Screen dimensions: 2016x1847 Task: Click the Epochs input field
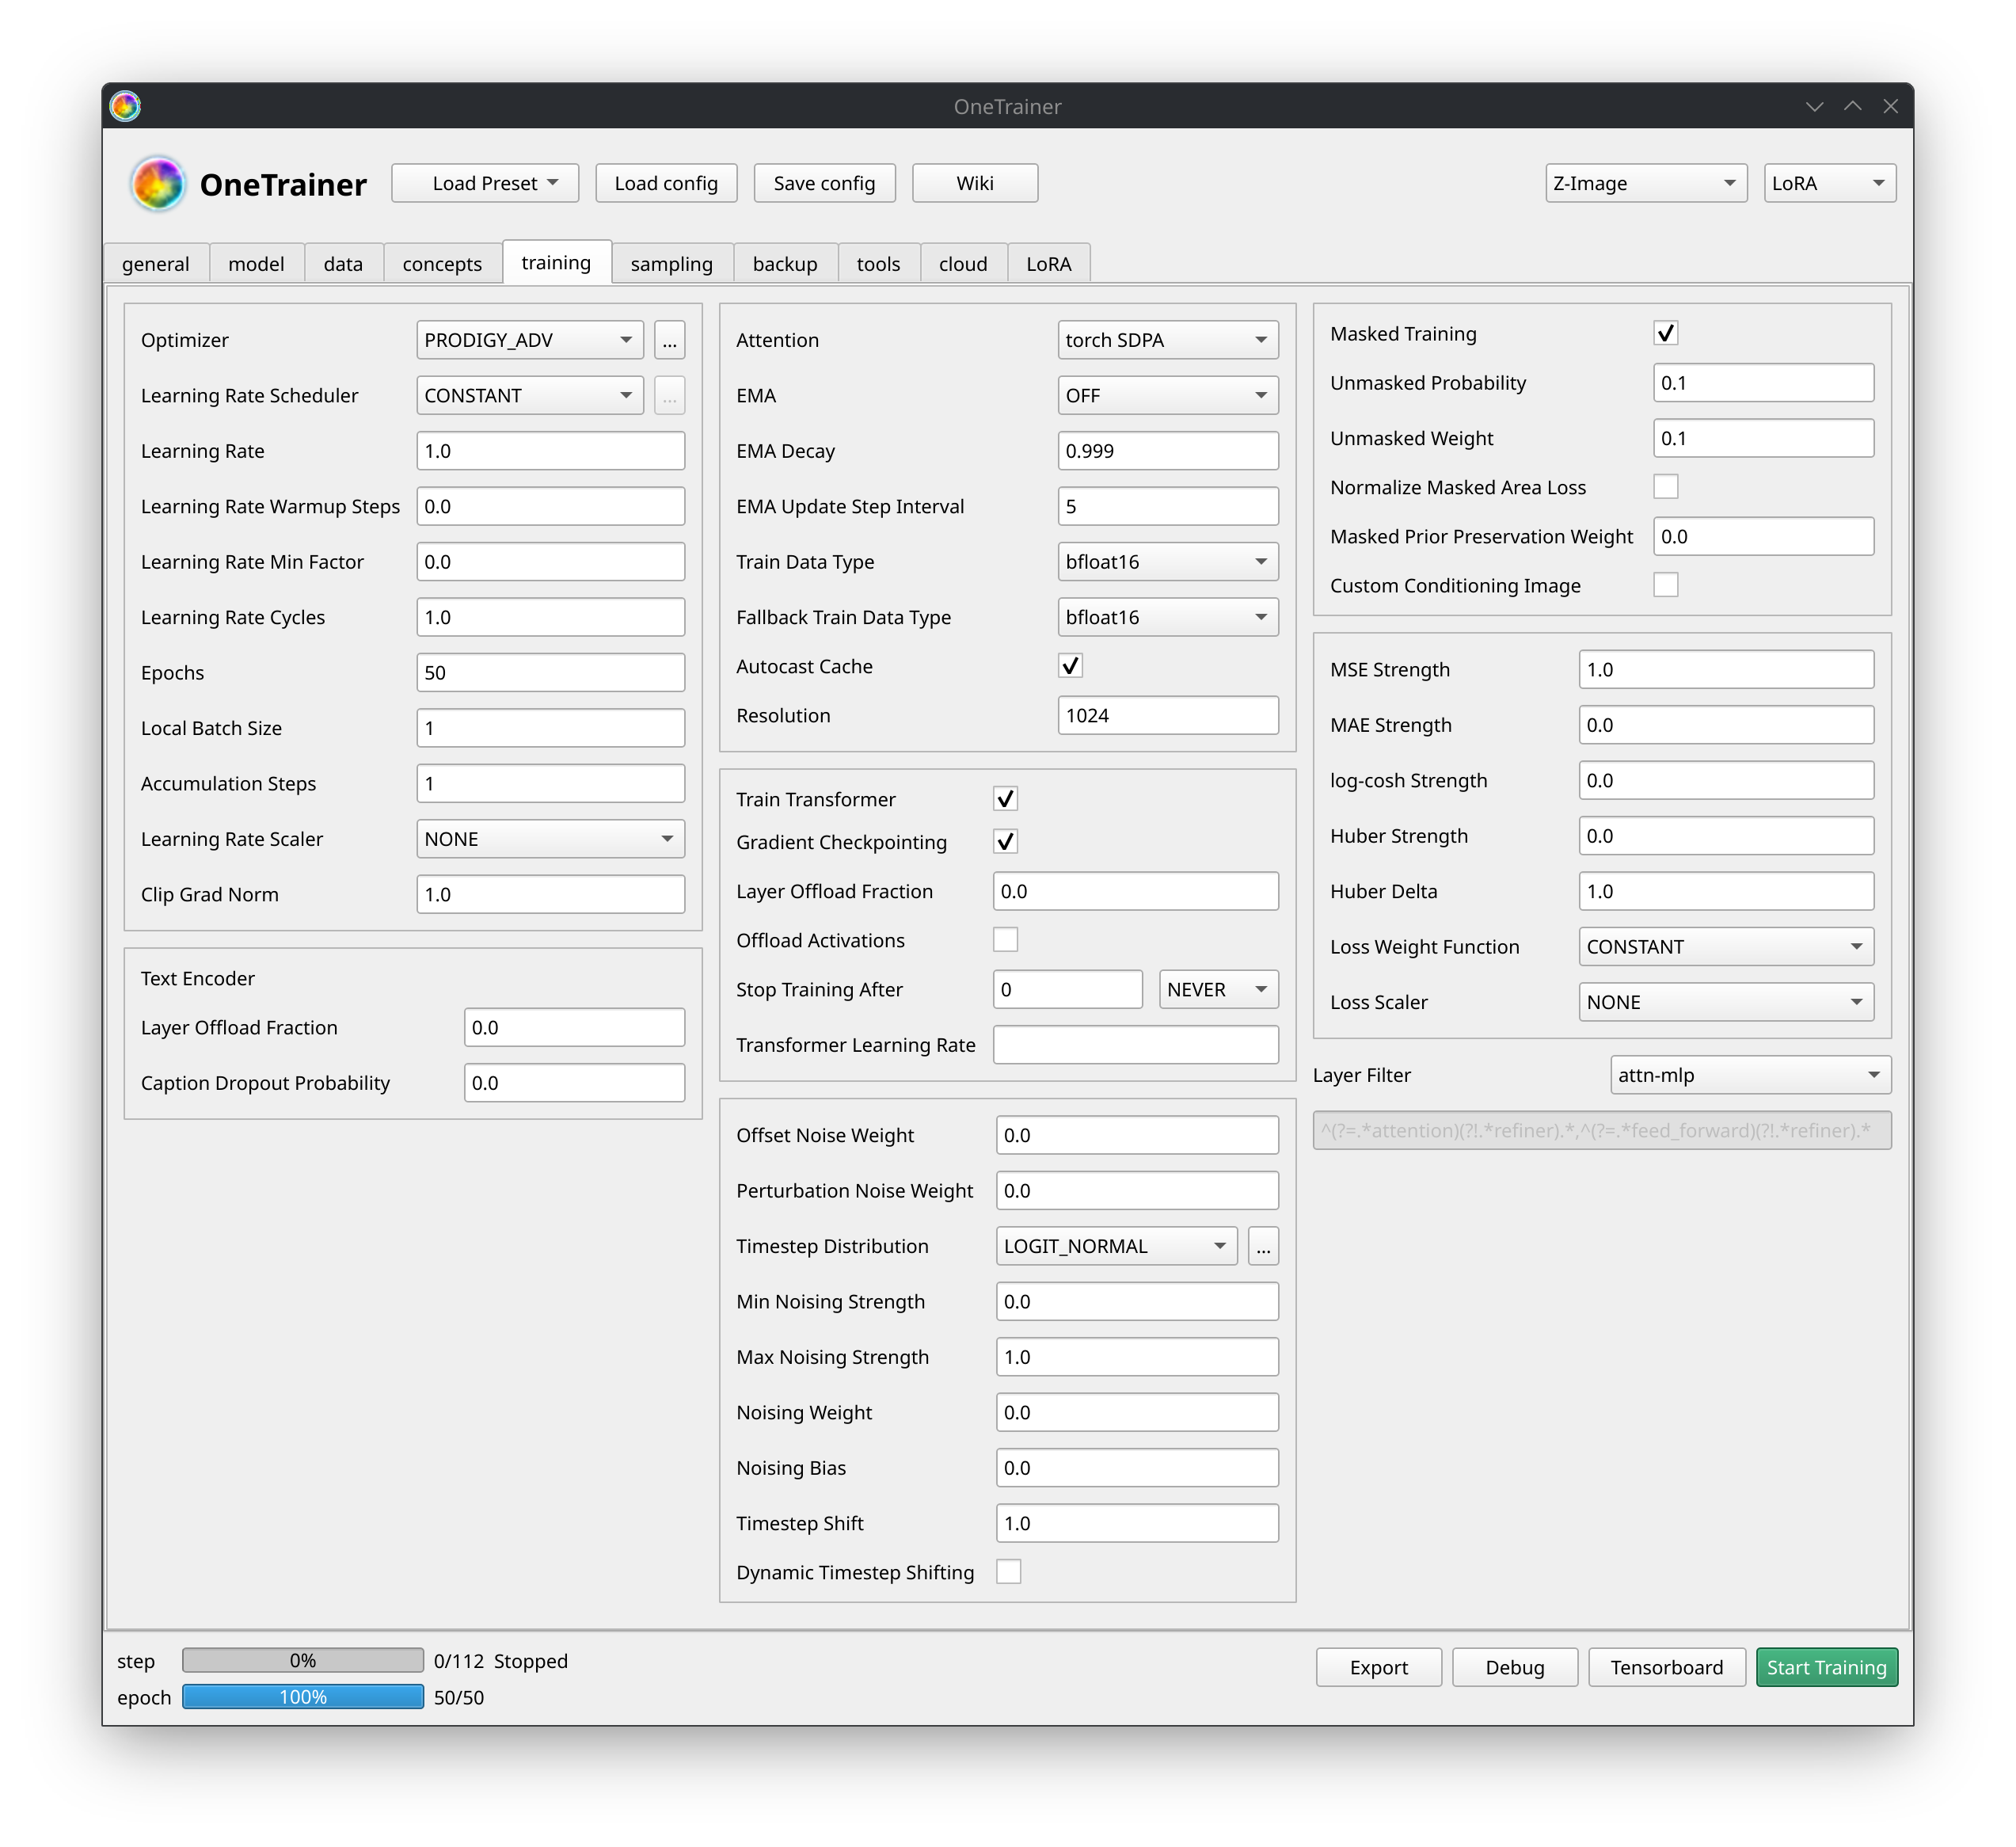pyautogui.click(x=551, y=673)
